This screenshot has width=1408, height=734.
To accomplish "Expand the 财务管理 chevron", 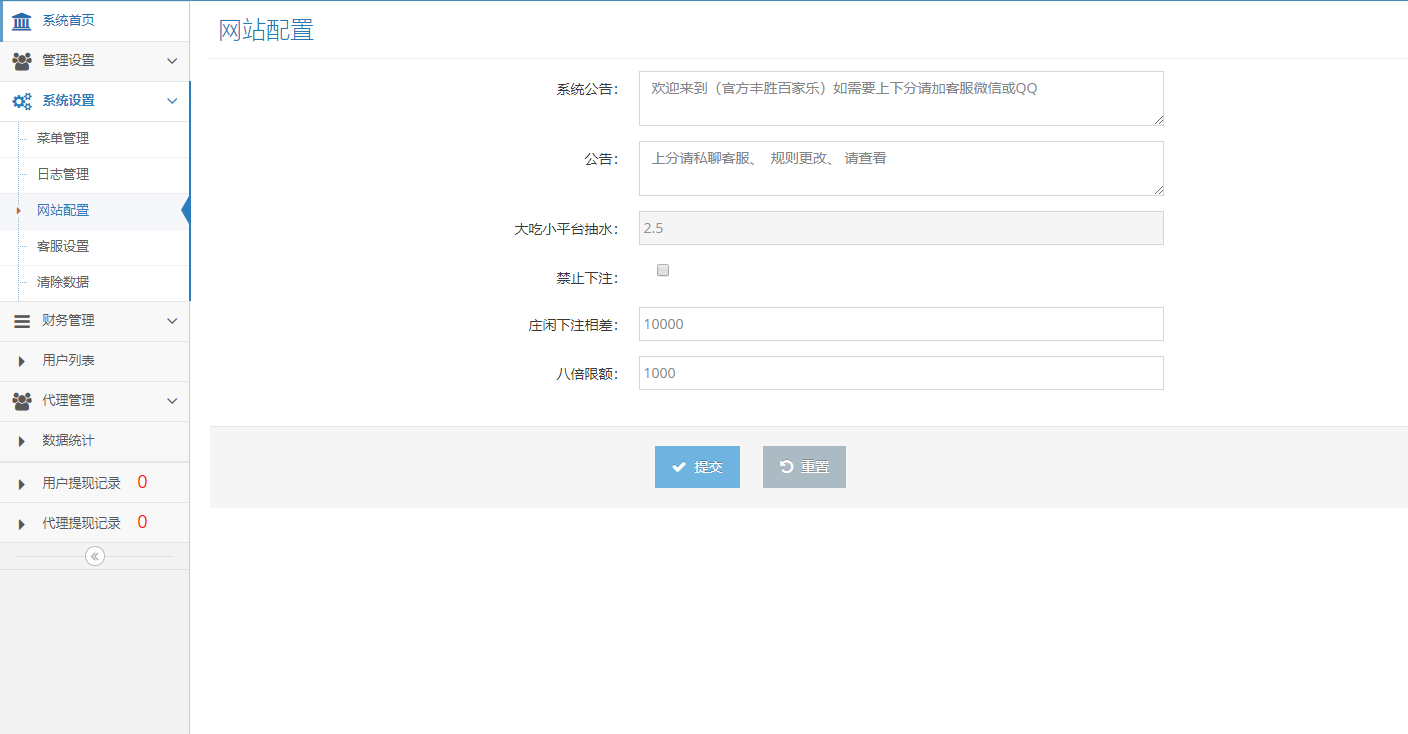I will (172, 321).
